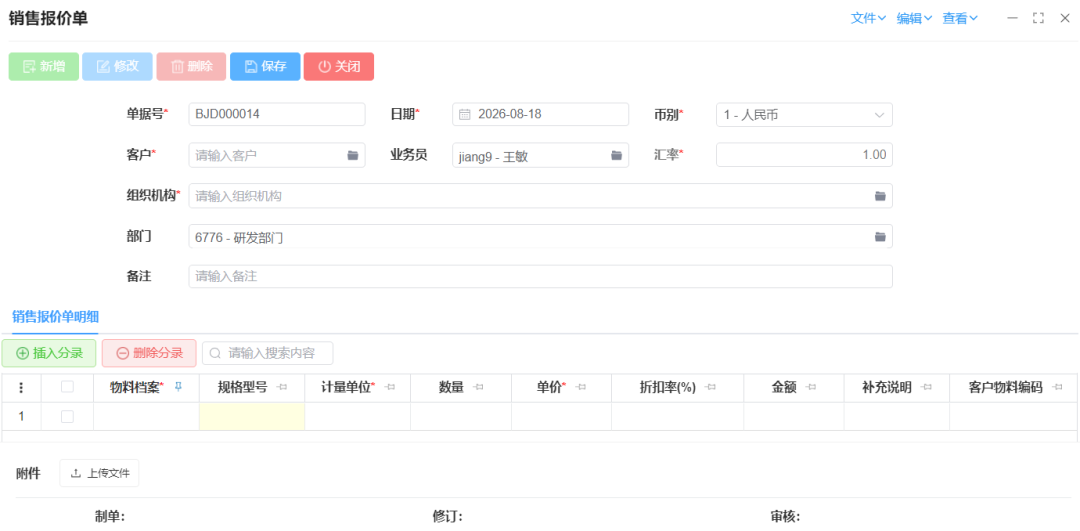Click the pin icon on 物料档案 column
The height and width of the screenshot is (531, 1080).
(x=178, y=387)
